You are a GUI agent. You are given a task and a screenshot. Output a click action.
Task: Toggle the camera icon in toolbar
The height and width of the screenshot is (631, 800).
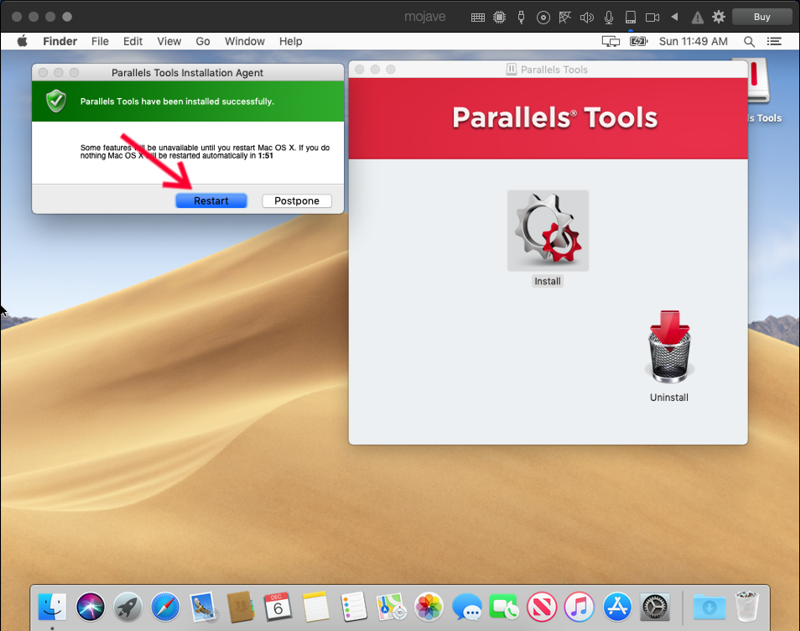652,17
